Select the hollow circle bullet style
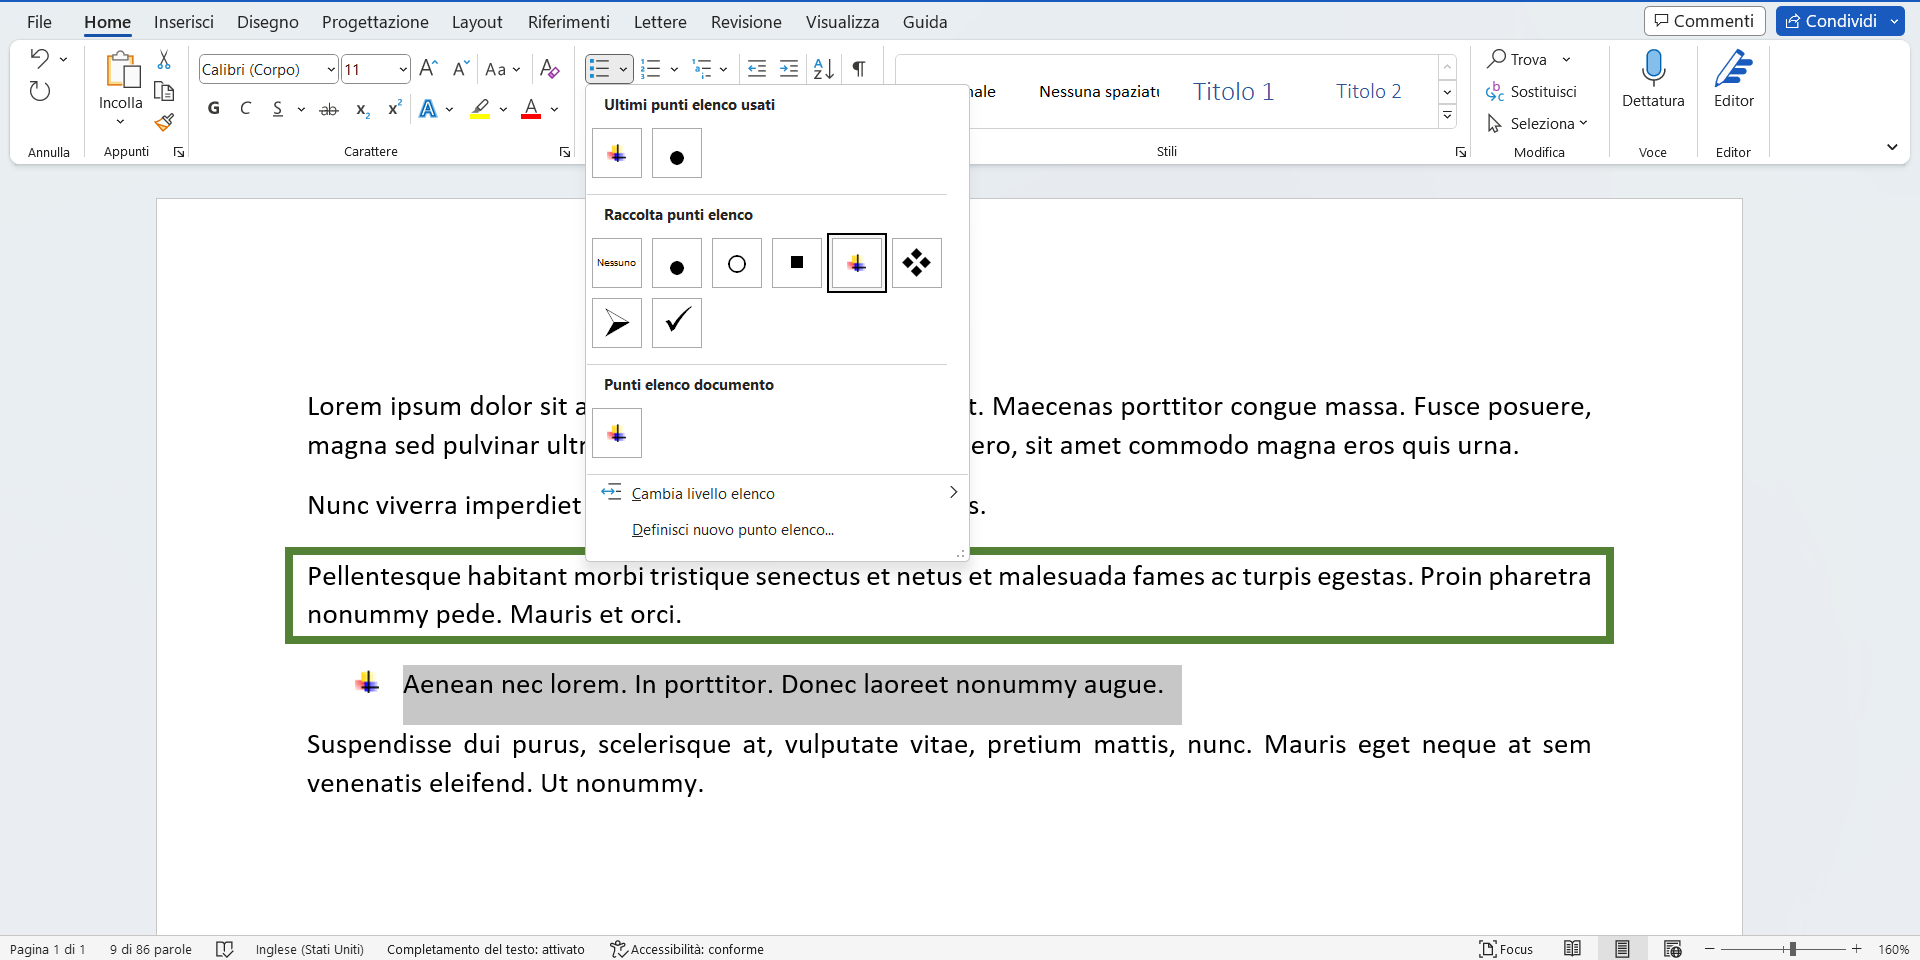This screenshot has height=960, width=1920. tap(736, 262)
